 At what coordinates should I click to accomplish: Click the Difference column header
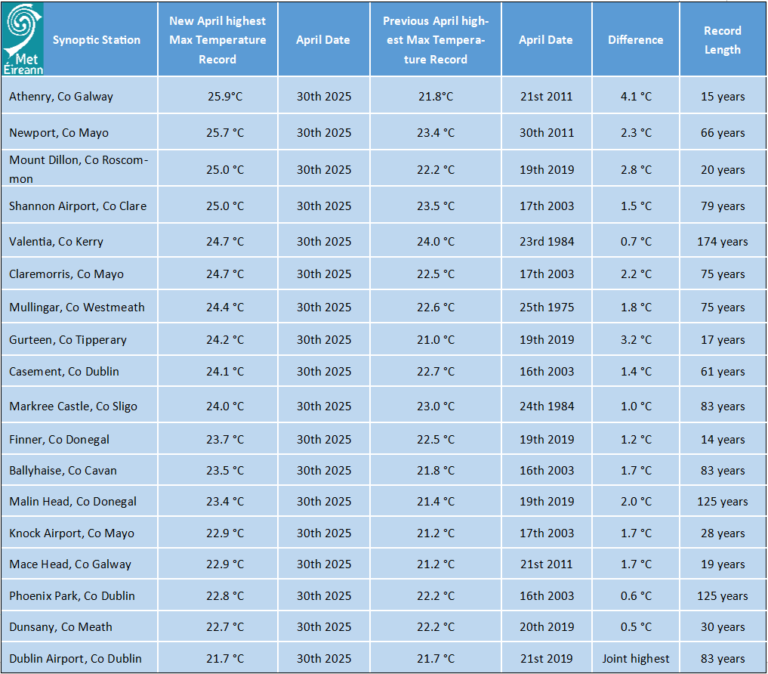pyautogui.click(x=635, y=39)
